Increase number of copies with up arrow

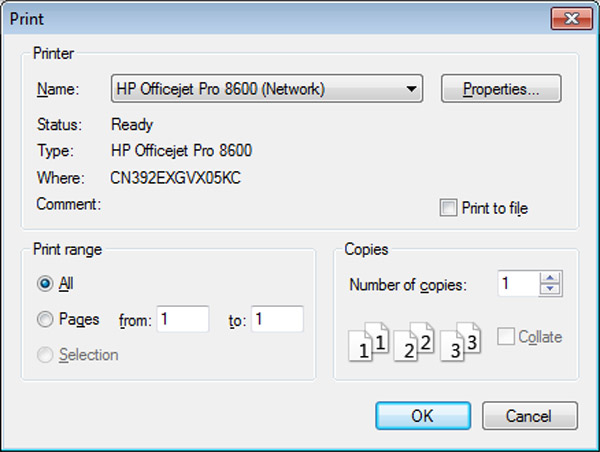coord(550,277)
